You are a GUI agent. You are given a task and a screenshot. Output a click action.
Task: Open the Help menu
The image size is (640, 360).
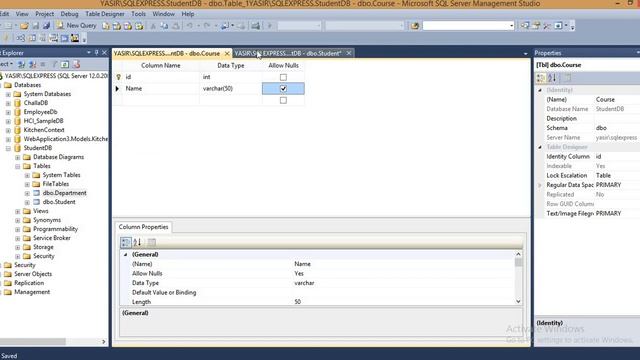(188, 14)
